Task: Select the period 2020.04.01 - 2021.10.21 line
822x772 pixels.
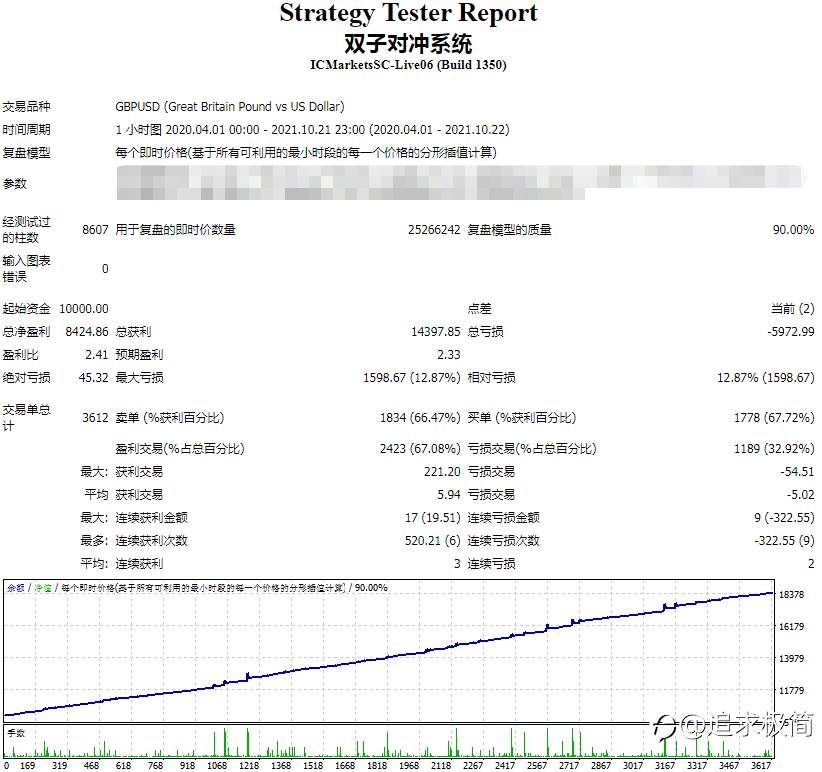Action: [x=312, y=129]
